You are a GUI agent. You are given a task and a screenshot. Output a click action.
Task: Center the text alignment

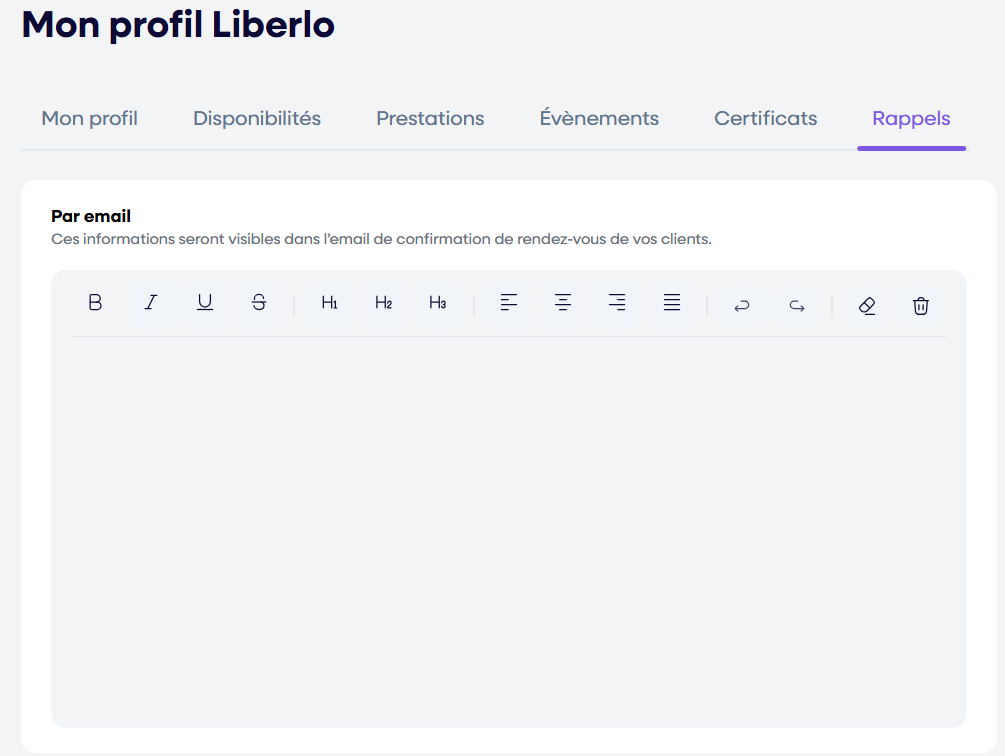(562, 303)
